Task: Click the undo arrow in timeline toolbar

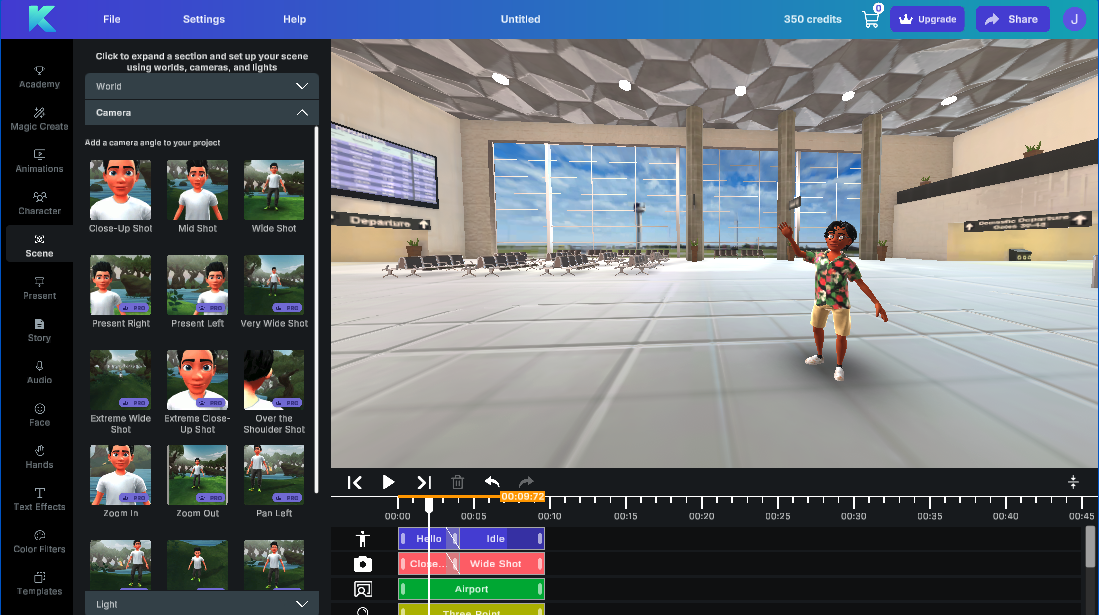Action: [x=492, y=482]
